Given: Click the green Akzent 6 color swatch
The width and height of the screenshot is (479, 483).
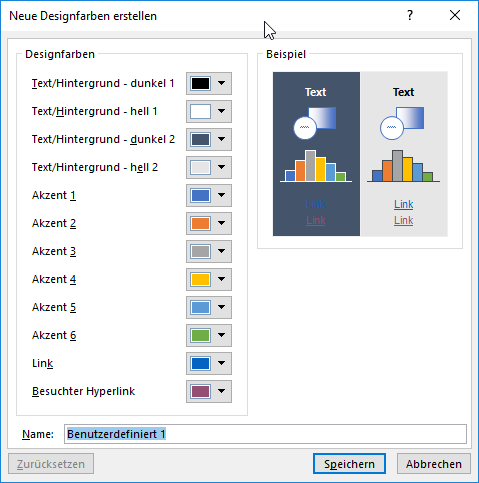Looking at the screenshot, I should 200,335.
